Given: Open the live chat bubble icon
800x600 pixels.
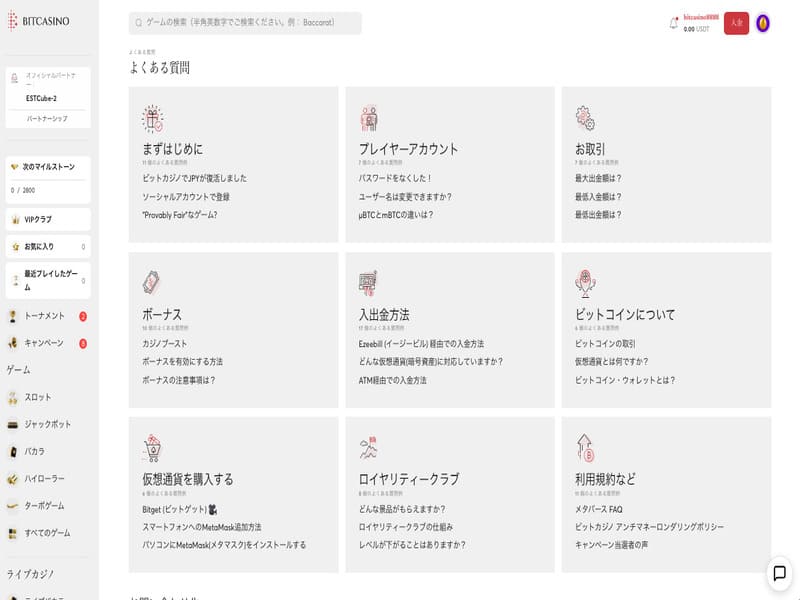Looking at the screenshot, I should click(779, 573).
